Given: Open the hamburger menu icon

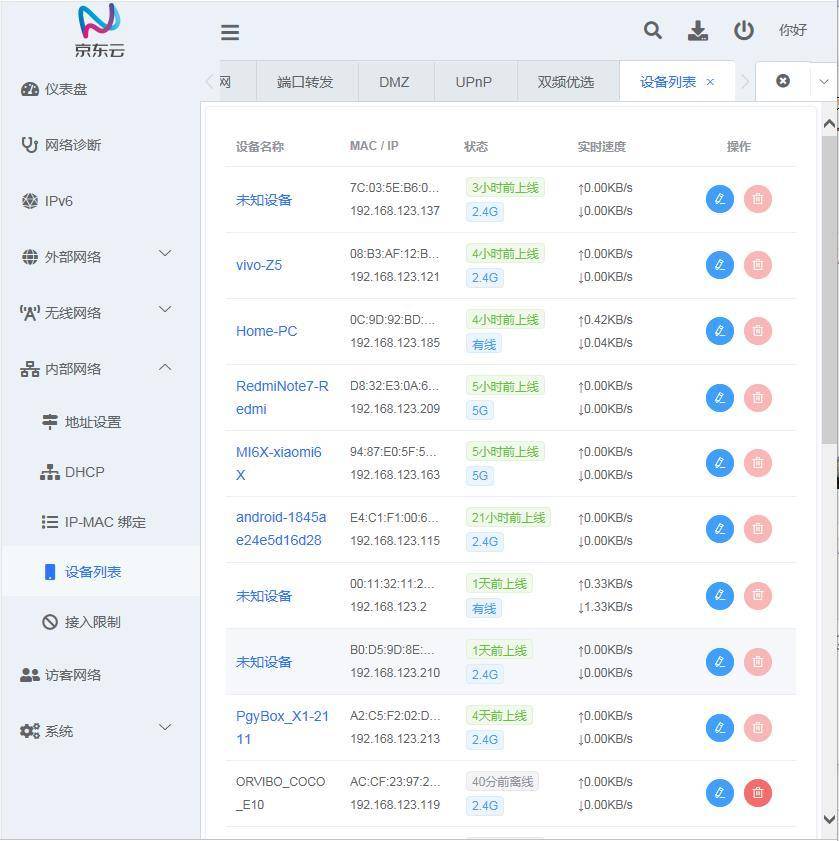Looking at the screenshot, I should (x=230, y=32).
